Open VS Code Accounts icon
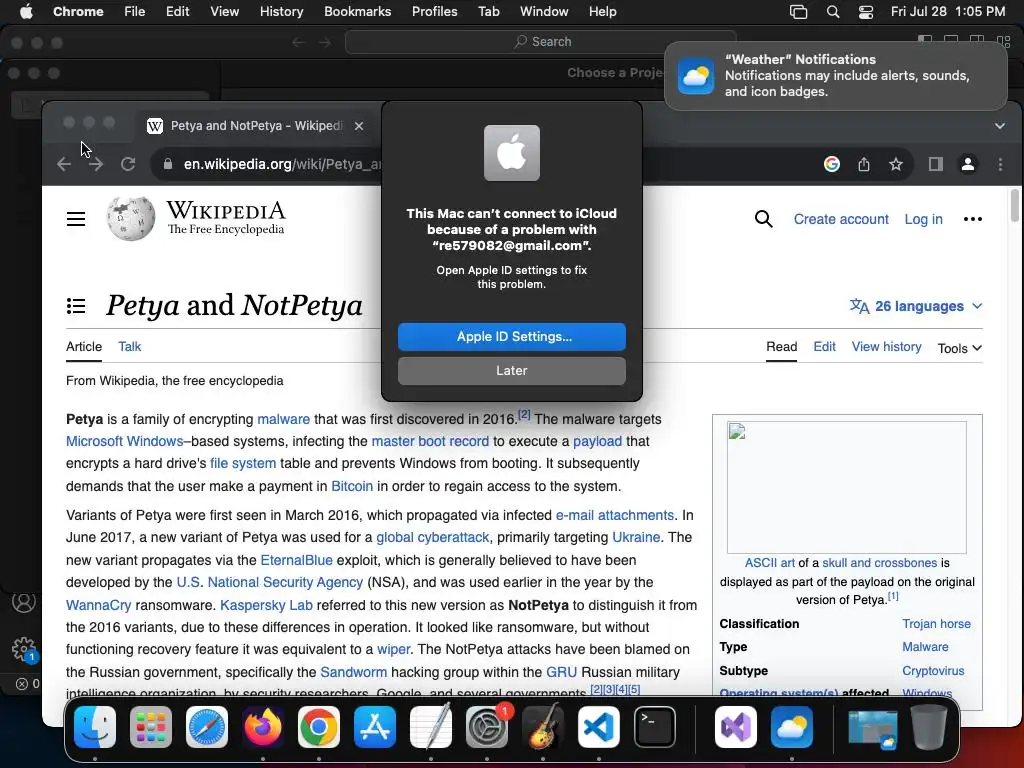1024x768 pixels. coord(24,601)
